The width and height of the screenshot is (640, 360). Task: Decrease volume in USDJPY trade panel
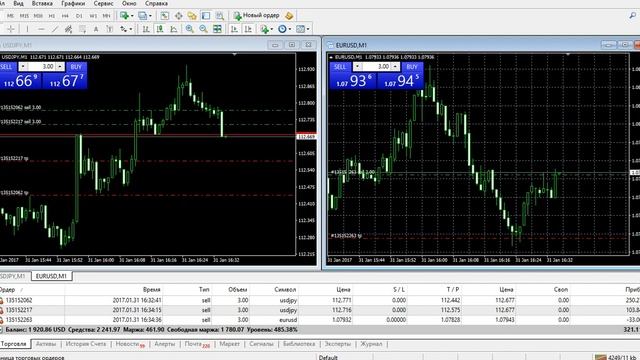point(23,67)
